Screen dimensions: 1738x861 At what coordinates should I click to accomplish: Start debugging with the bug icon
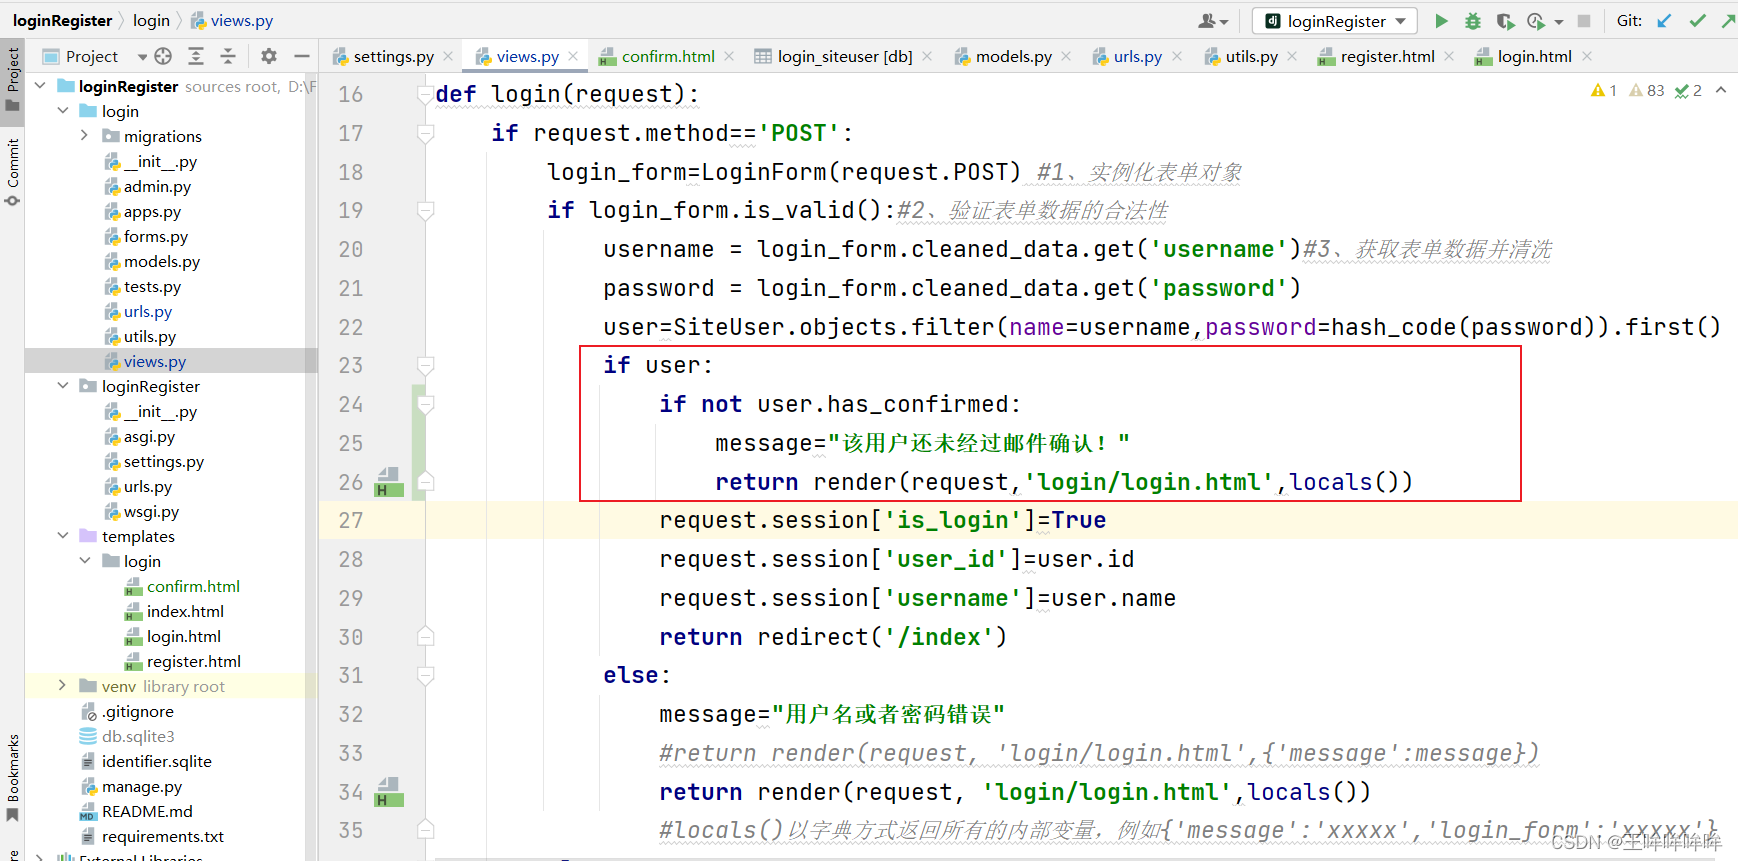[x=1473, y=21]
